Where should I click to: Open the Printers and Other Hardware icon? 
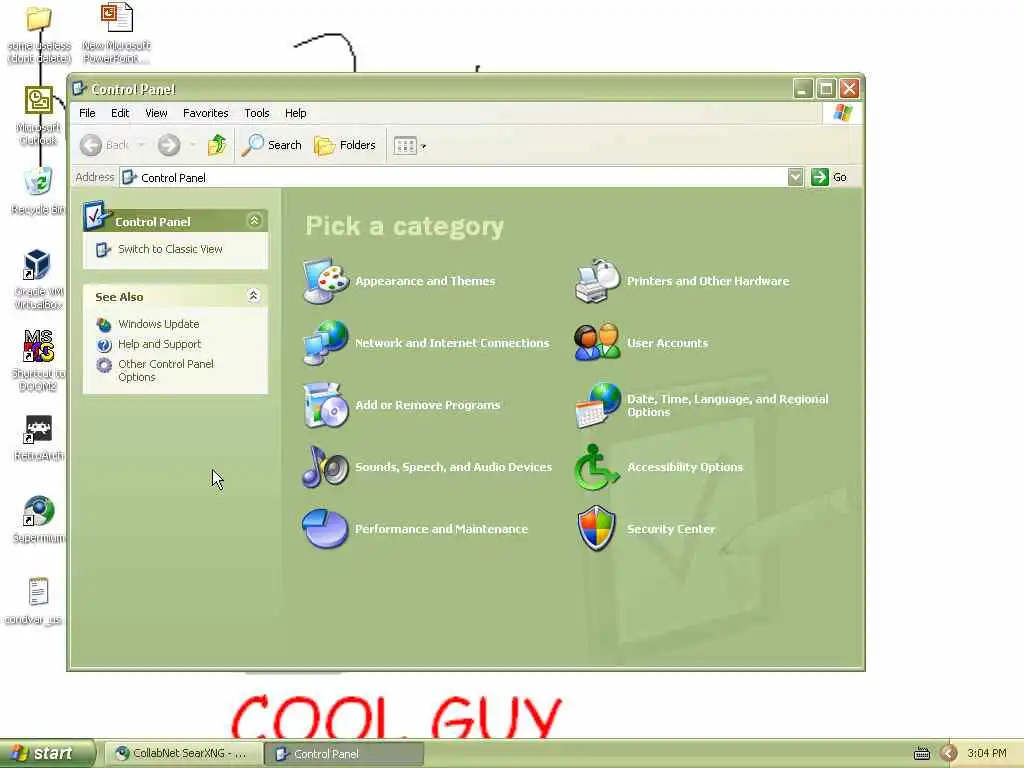coord(597,281)
